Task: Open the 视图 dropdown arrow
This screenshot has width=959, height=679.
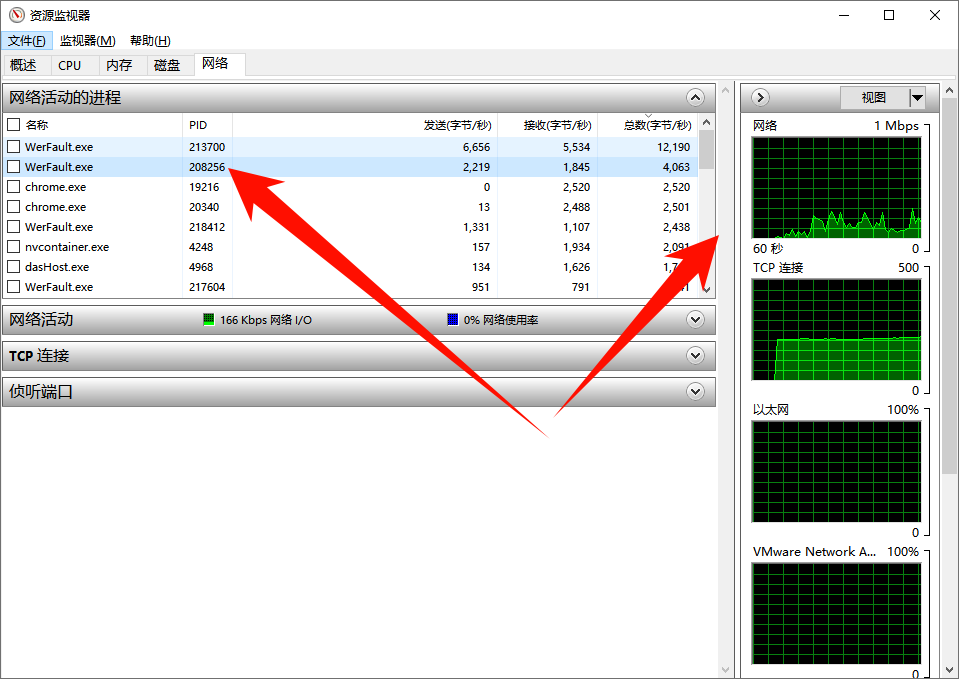Action: [x=917, y=97]
